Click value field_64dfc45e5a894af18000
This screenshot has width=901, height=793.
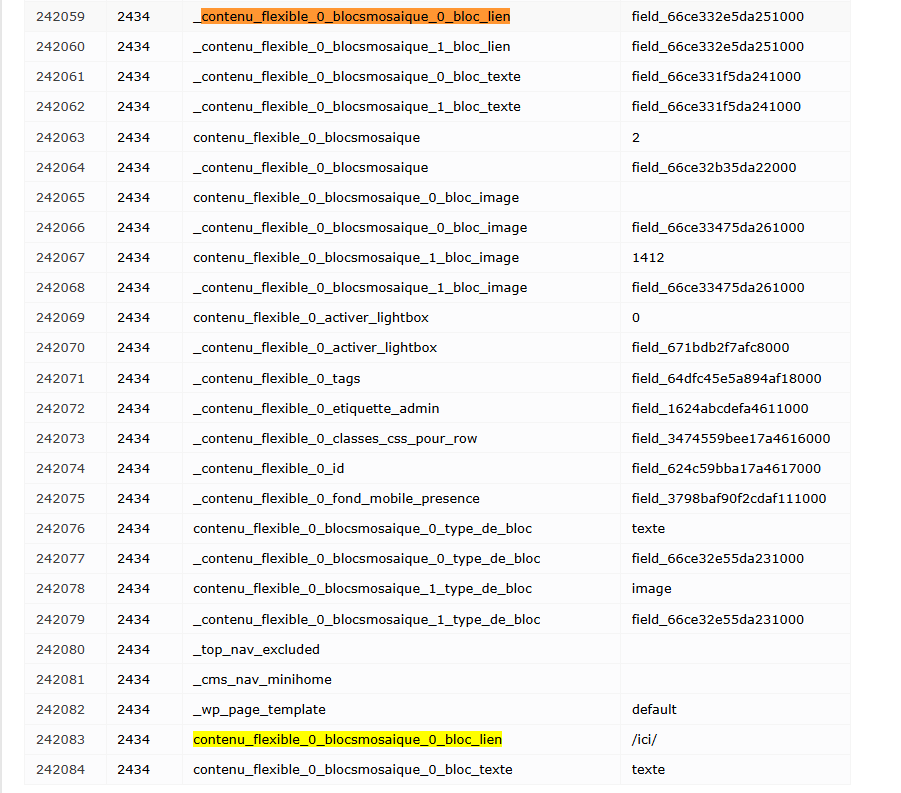click(x=726, y=379)
